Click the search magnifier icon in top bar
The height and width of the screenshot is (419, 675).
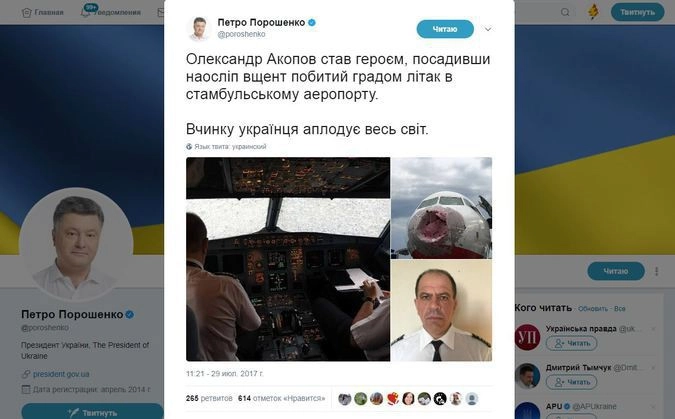(x=565, y=12)
